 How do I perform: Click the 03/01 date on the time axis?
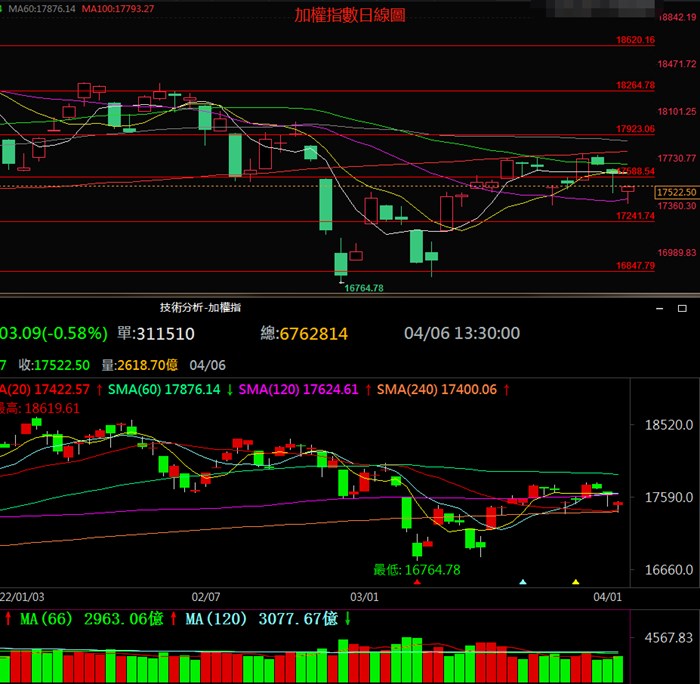[x=365, y=595]
